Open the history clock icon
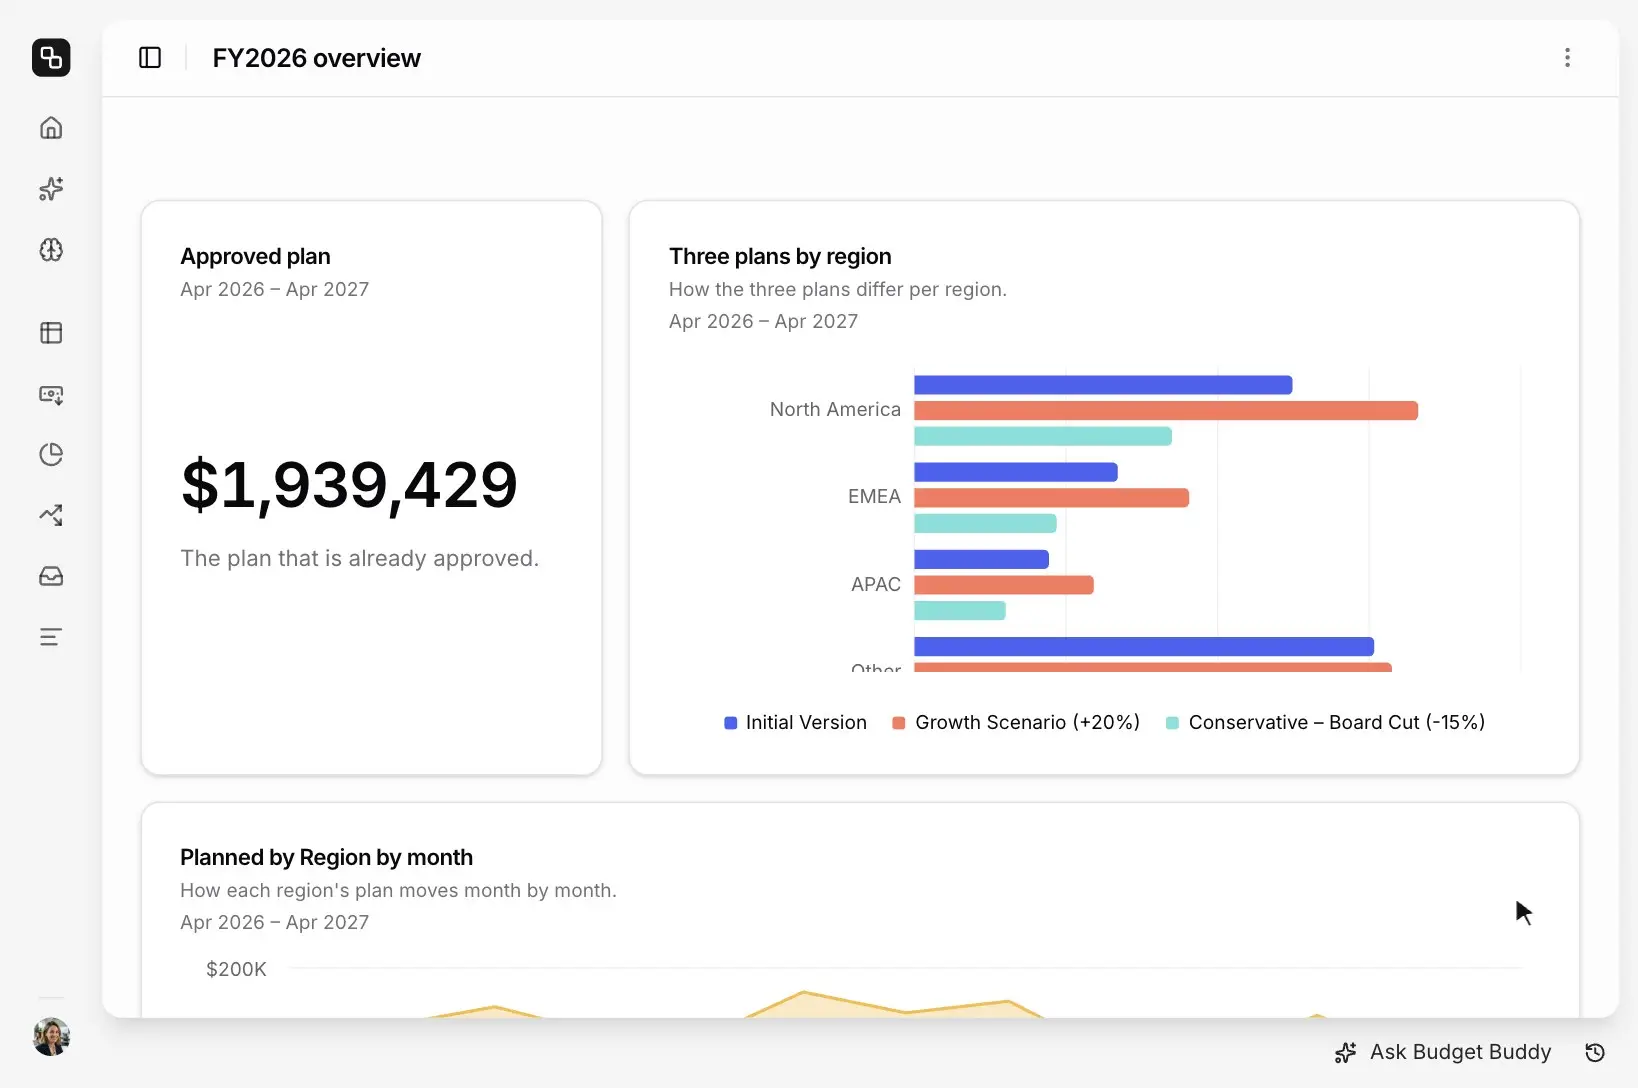This screenshot has height=1088, width=1638. pos(1595,1052)
